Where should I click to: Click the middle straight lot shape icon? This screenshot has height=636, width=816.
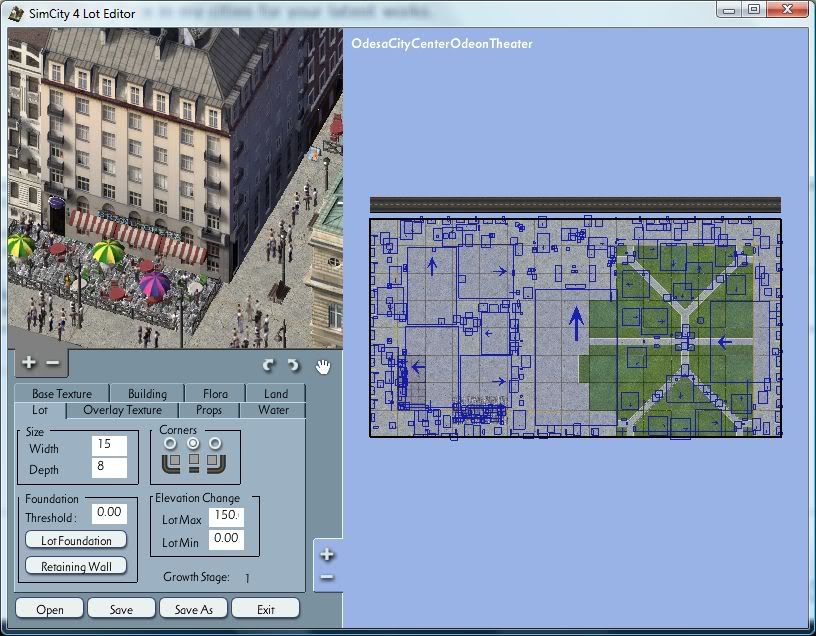(x=194, y=463)
